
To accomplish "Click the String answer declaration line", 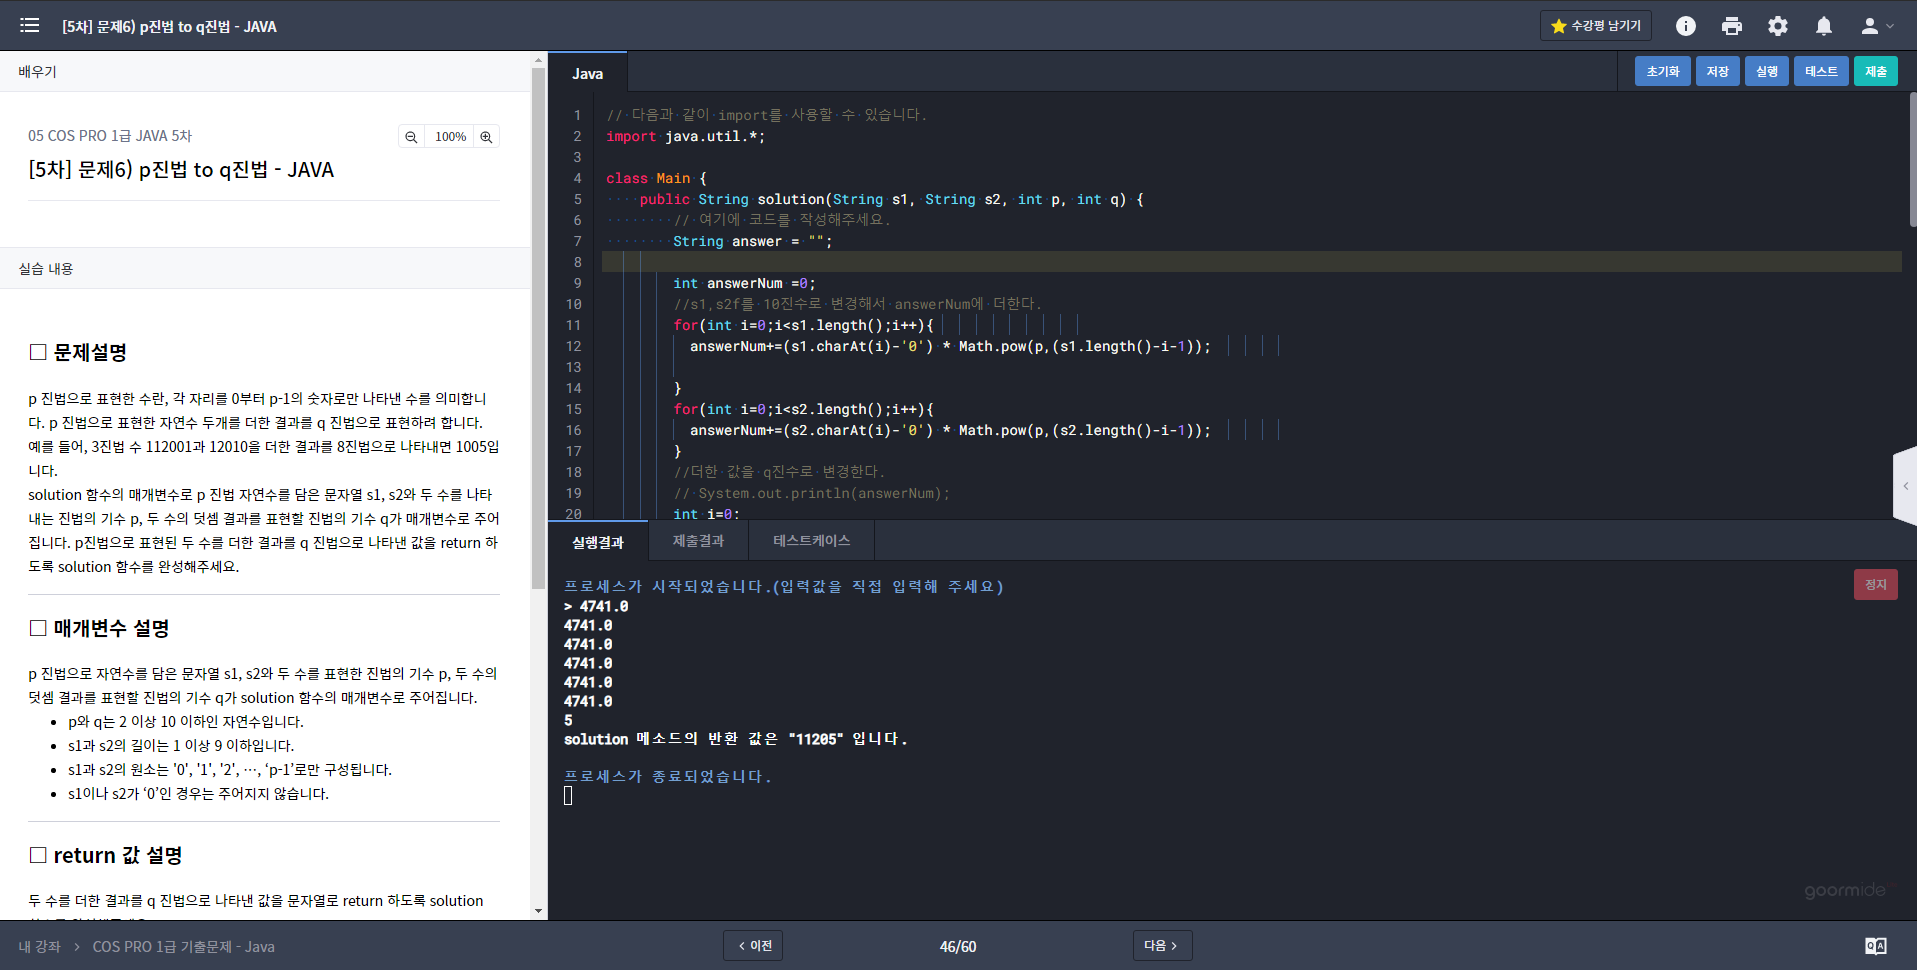I will 752,241.
